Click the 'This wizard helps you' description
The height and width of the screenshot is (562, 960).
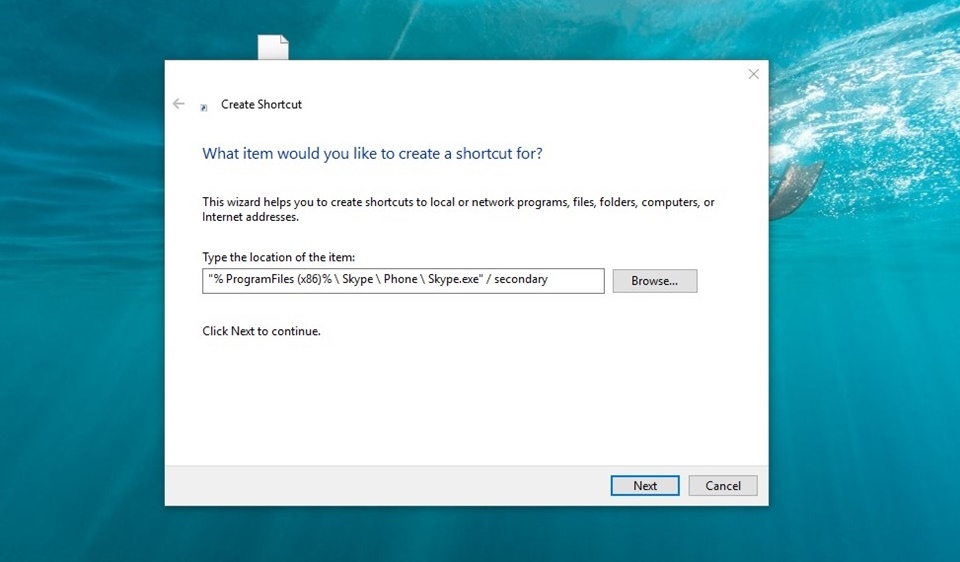tap(459, 209)
